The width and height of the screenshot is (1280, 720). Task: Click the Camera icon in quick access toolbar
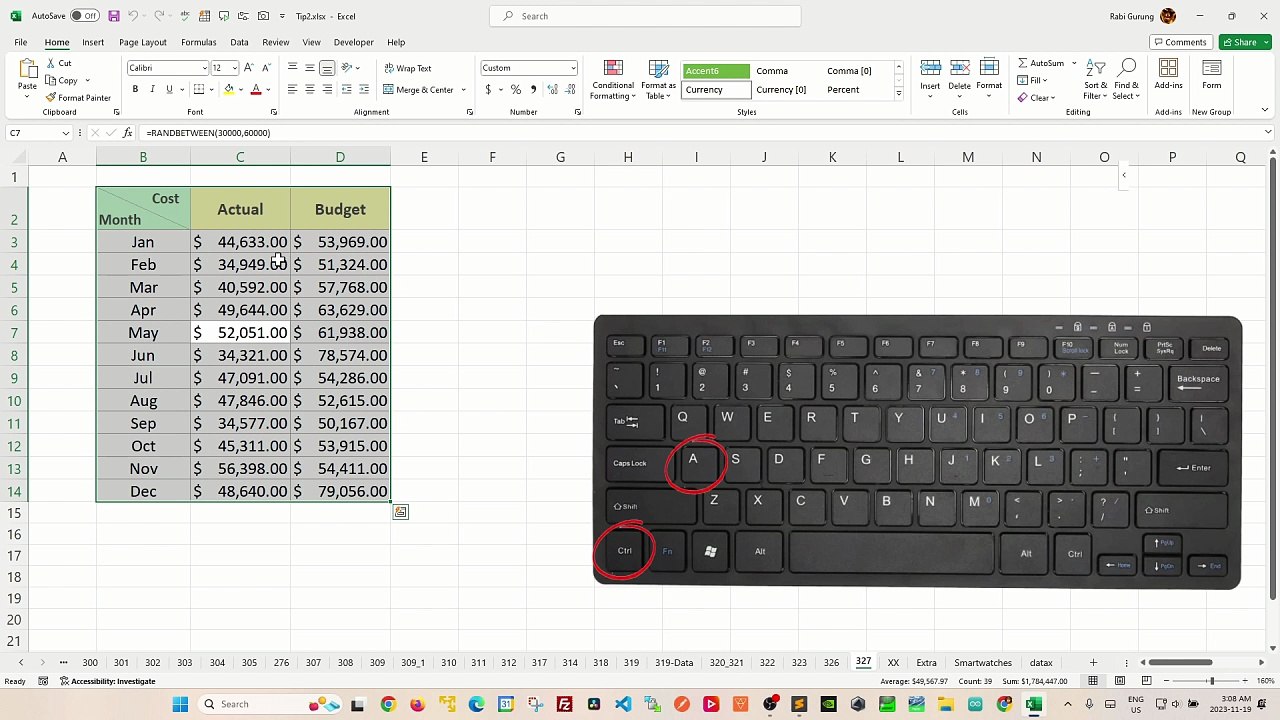click(264, 16)
